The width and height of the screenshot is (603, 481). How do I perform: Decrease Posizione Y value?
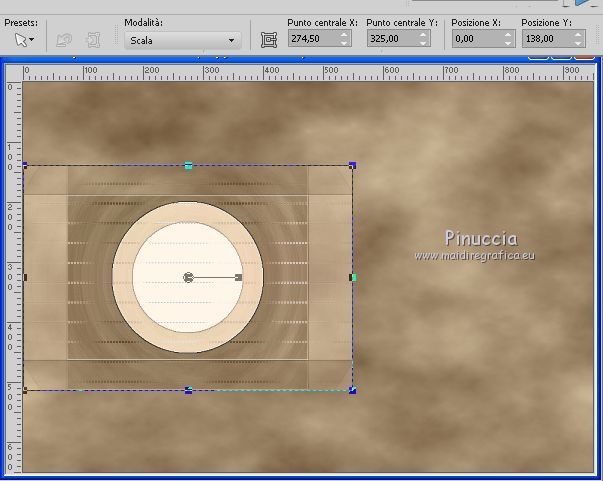(x=578, y=43)
